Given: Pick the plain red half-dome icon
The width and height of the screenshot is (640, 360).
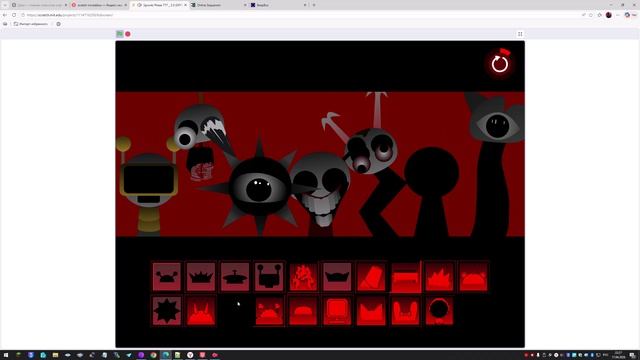Looking at the screenshot, I should tap(303, 311).
